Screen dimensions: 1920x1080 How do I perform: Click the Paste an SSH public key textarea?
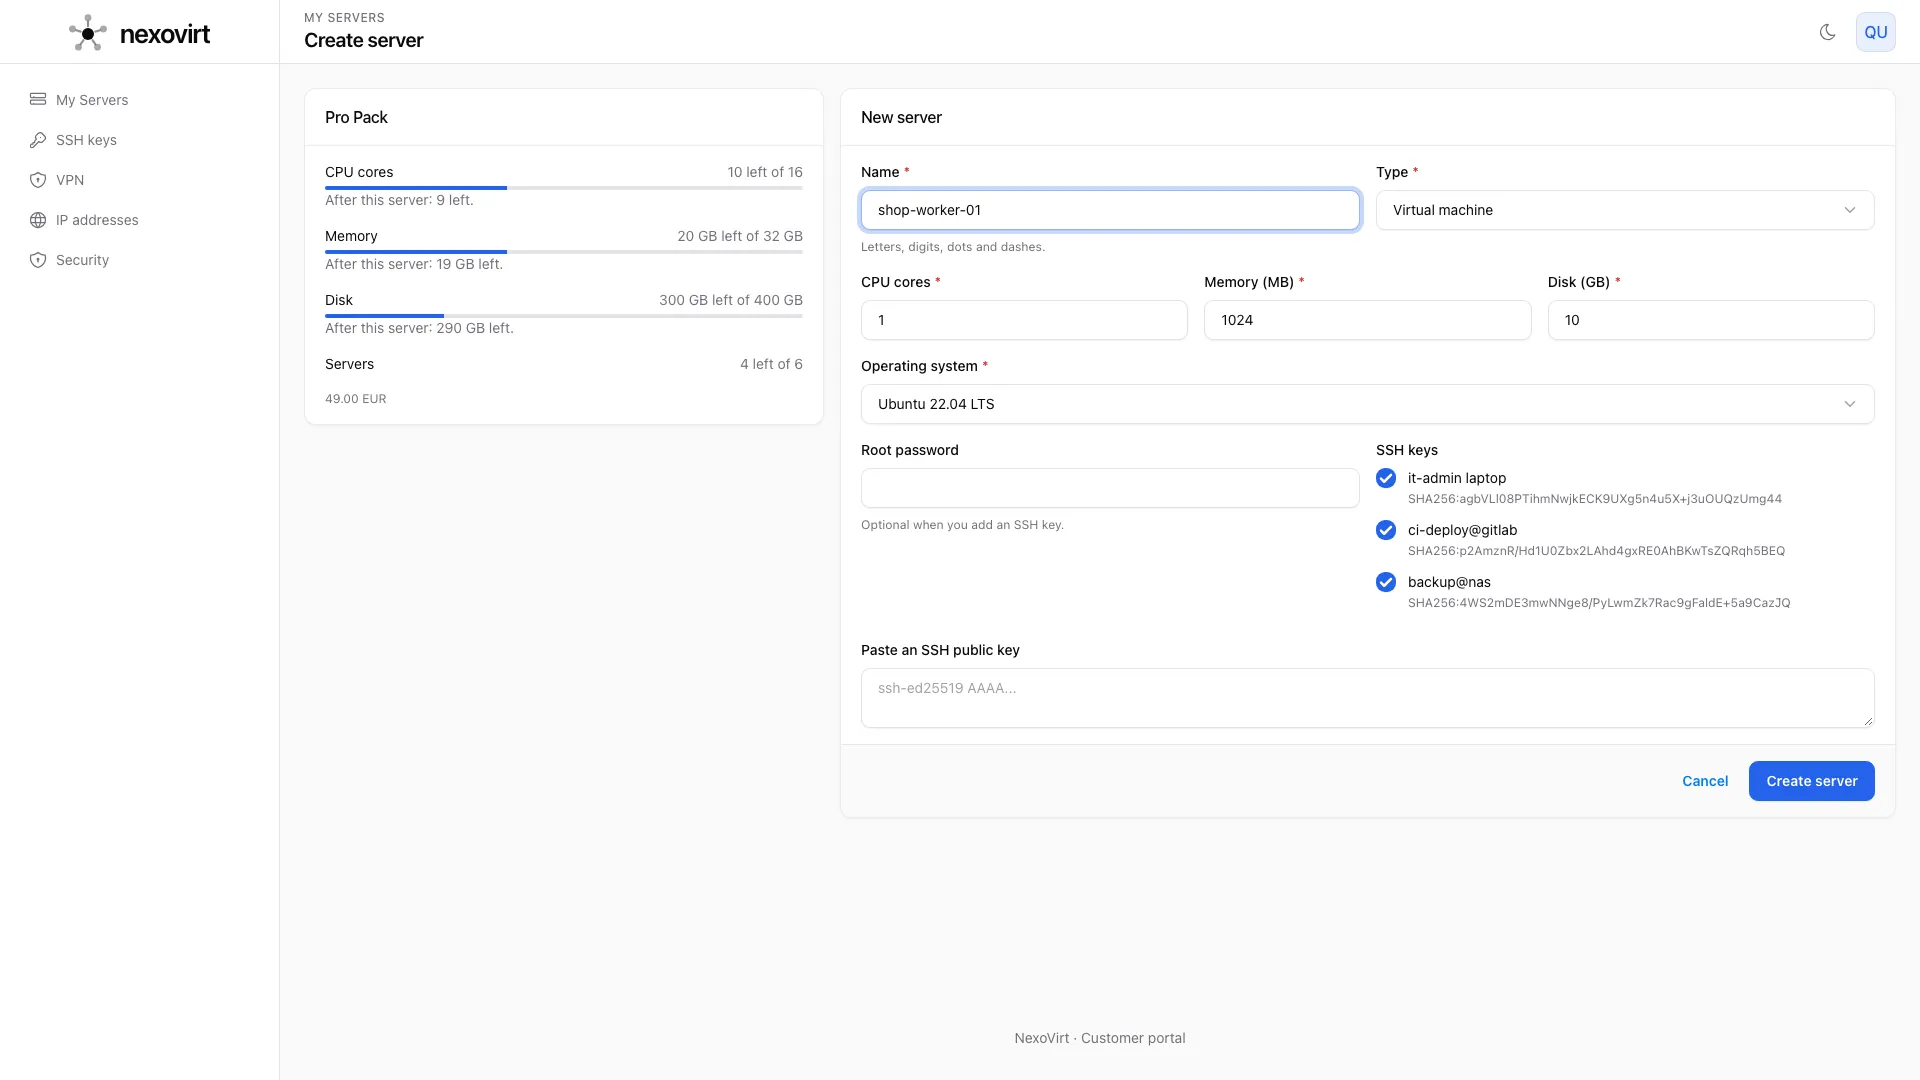(1367, 698)
